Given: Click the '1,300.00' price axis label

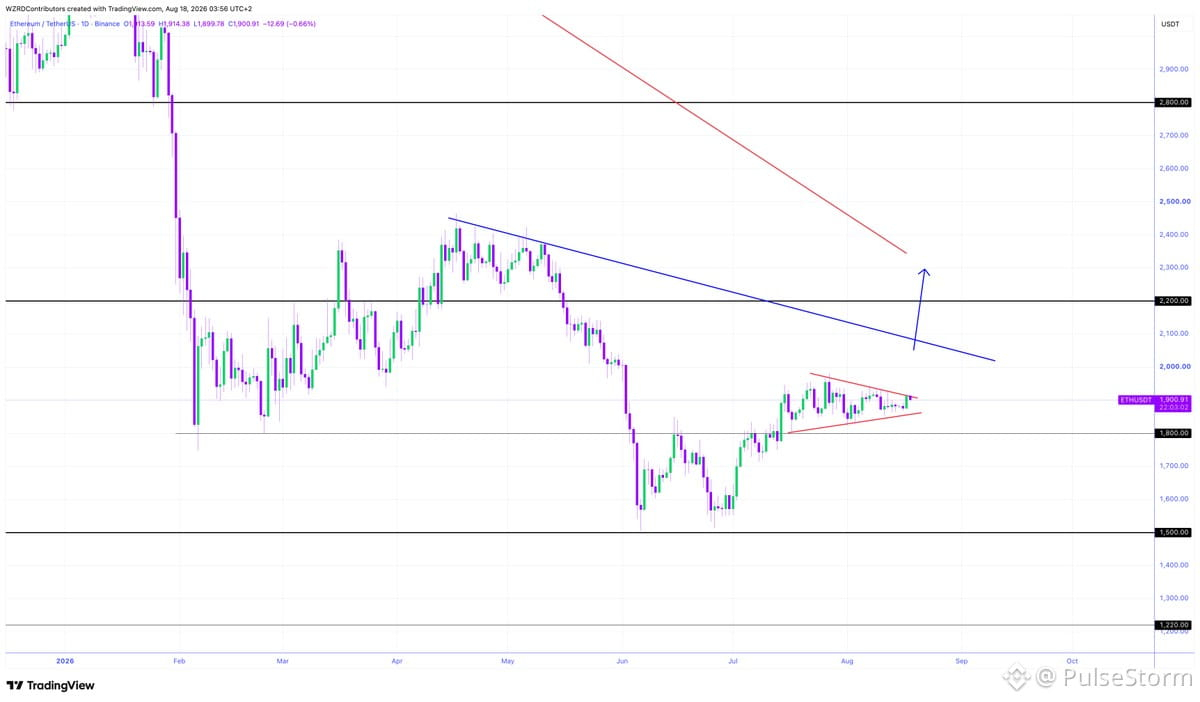Looking at the screenshot, I should pos(1173,598).
